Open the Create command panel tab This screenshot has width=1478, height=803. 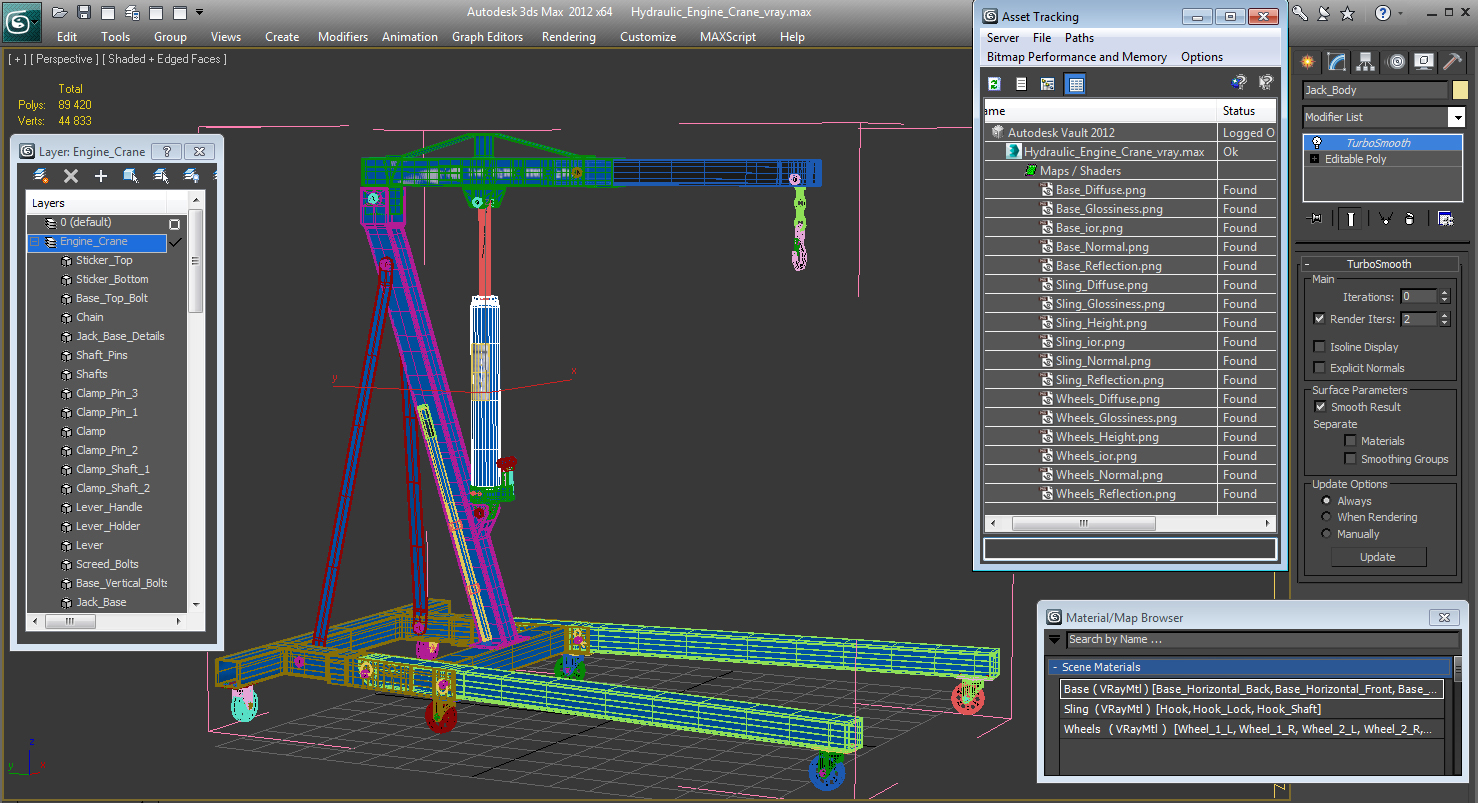1307,62
